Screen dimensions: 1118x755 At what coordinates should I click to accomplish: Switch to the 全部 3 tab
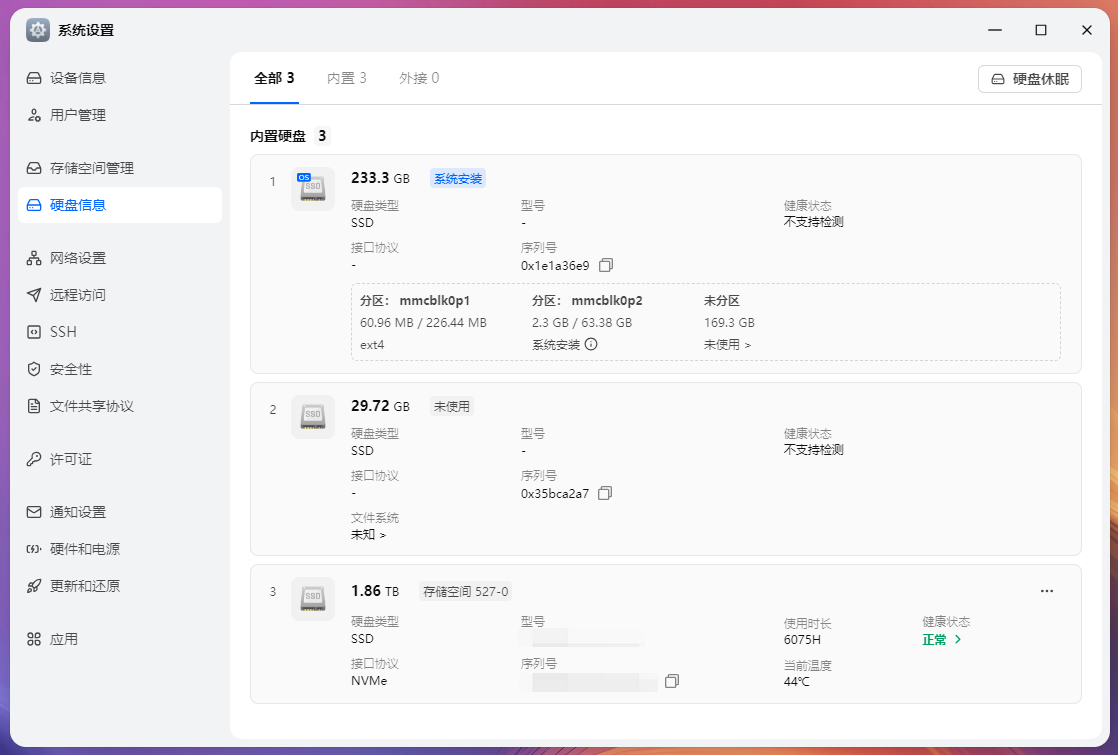tap(275, 78)
